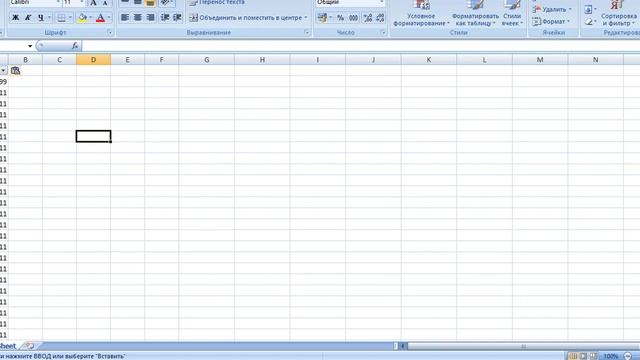Click insert new worksheet tab icon

(30, 346)
